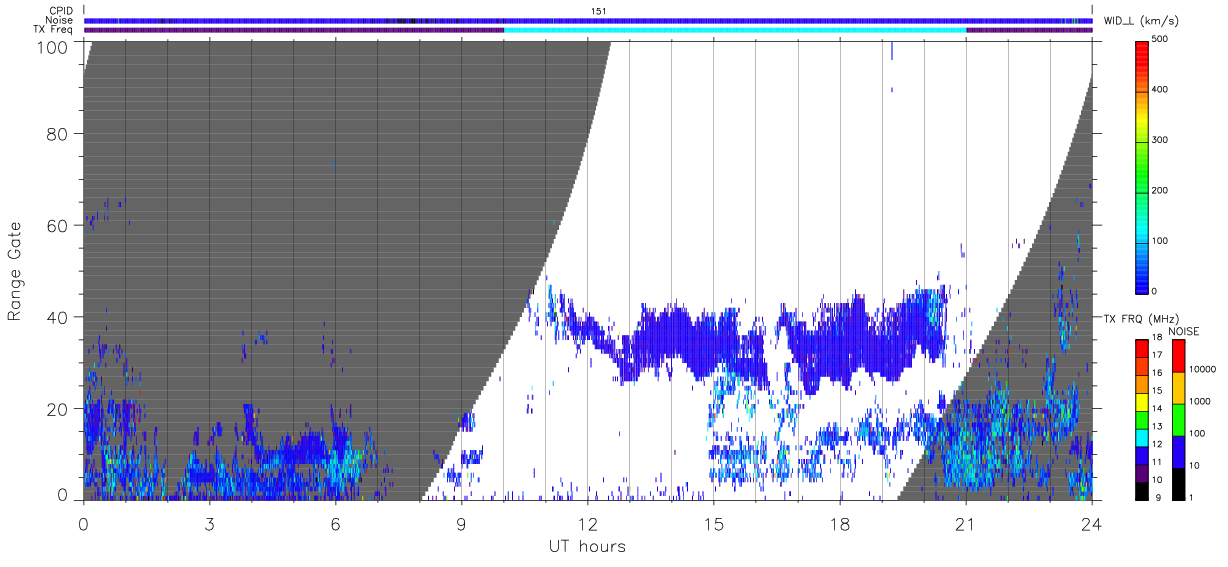Click the 16 tick on TX FRQ legend
Viewport: 1228px width, 567px height.
coord(1158,373)
